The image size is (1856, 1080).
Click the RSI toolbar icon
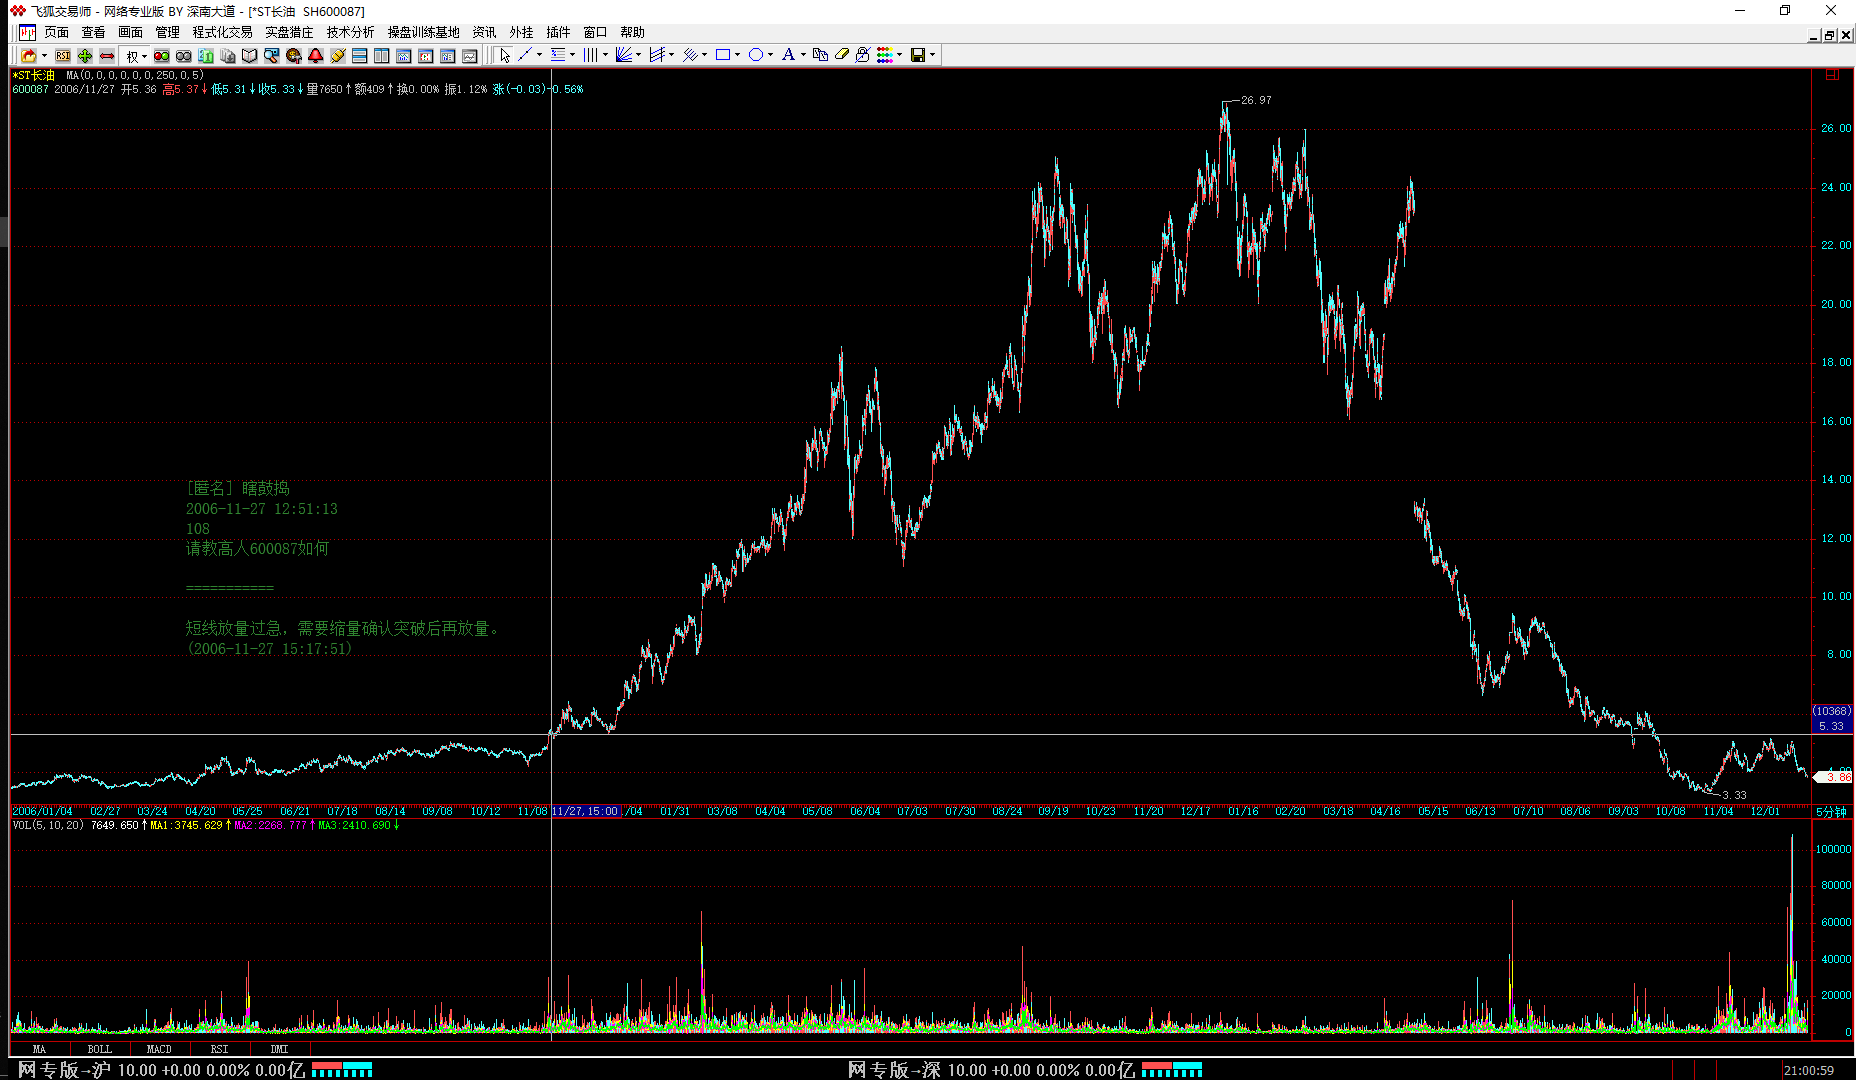(x=63, y=56)
